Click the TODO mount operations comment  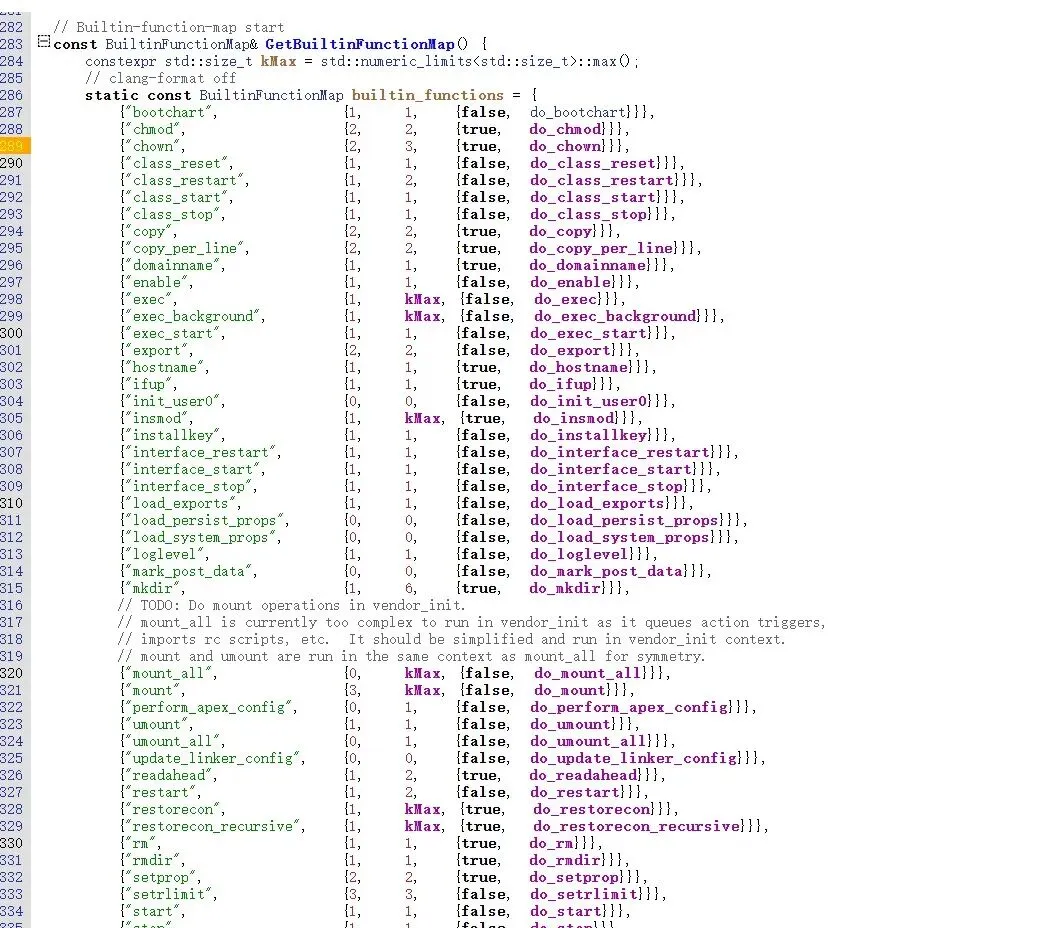click(x=291, y=605)
